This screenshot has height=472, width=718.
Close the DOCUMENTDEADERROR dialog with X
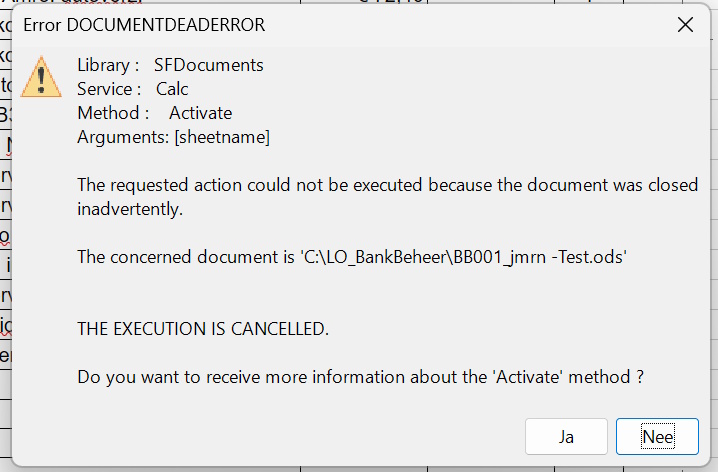coord(686,25)
